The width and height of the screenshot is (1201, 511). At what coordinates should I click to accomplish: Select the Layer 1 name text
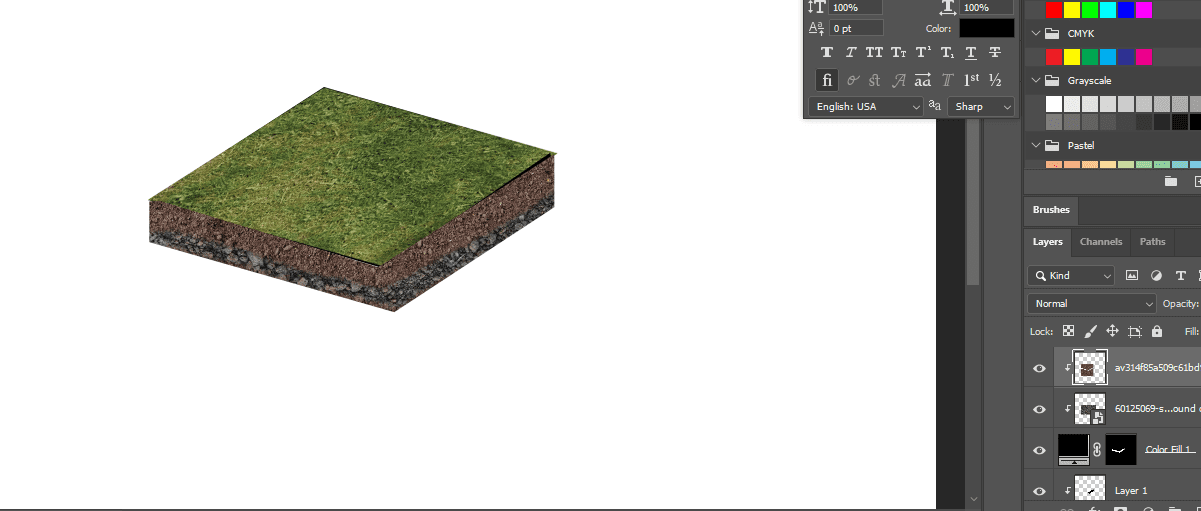(1131, 491)
